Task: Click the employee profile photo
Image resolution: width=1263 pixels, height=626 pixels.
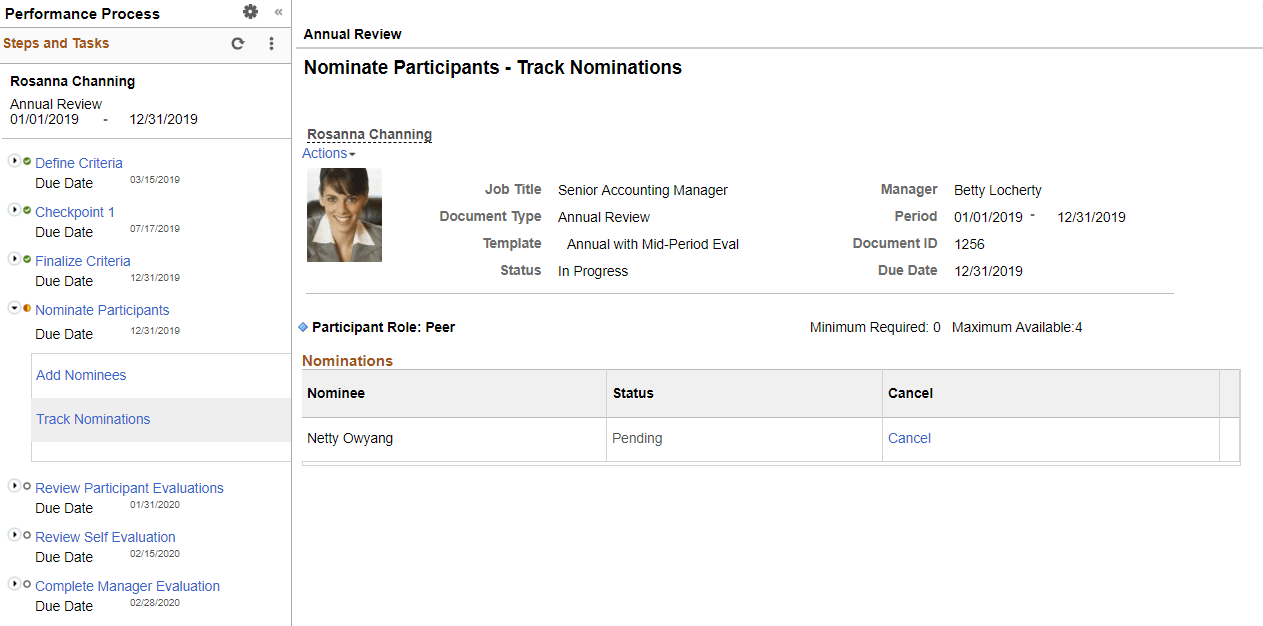Action: (x=344, y=214)
